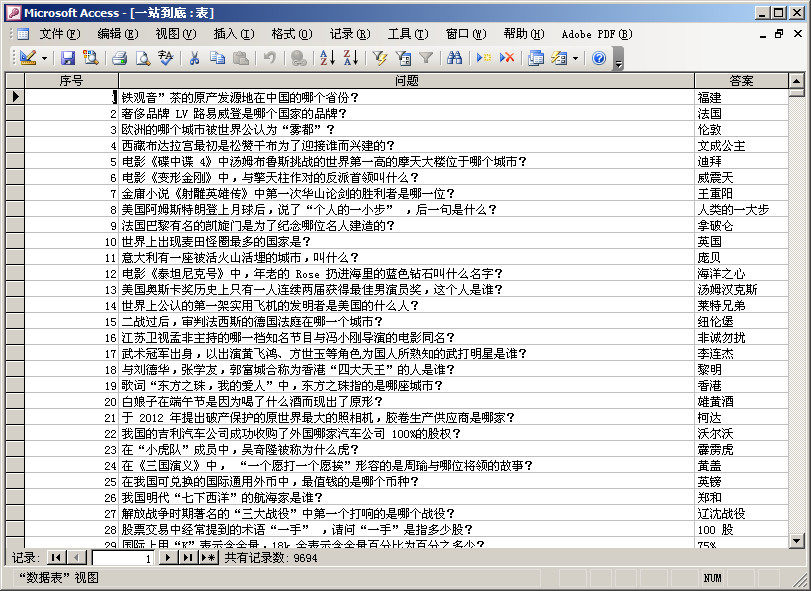Open the 视图(V) menu
811x591 pixels.
pyautogui.click(x=176, y=34)
